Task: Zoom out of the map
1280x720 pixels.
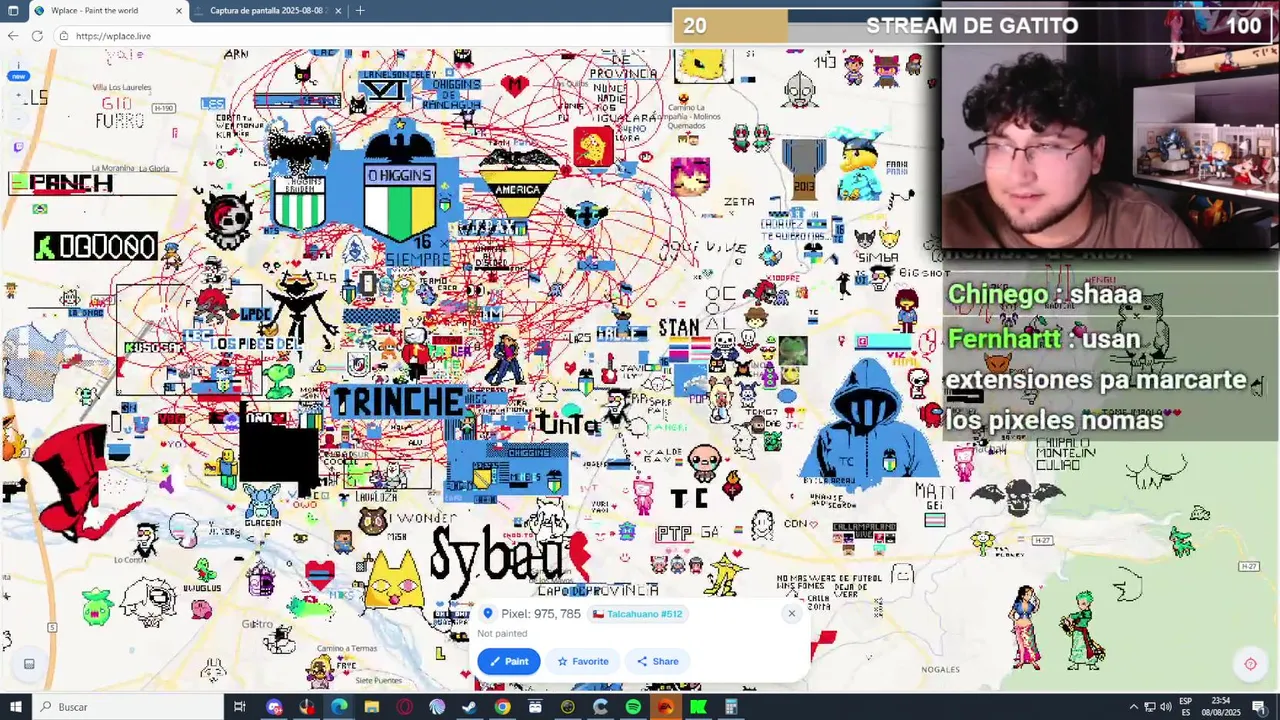Action: (x=18, y=119)
